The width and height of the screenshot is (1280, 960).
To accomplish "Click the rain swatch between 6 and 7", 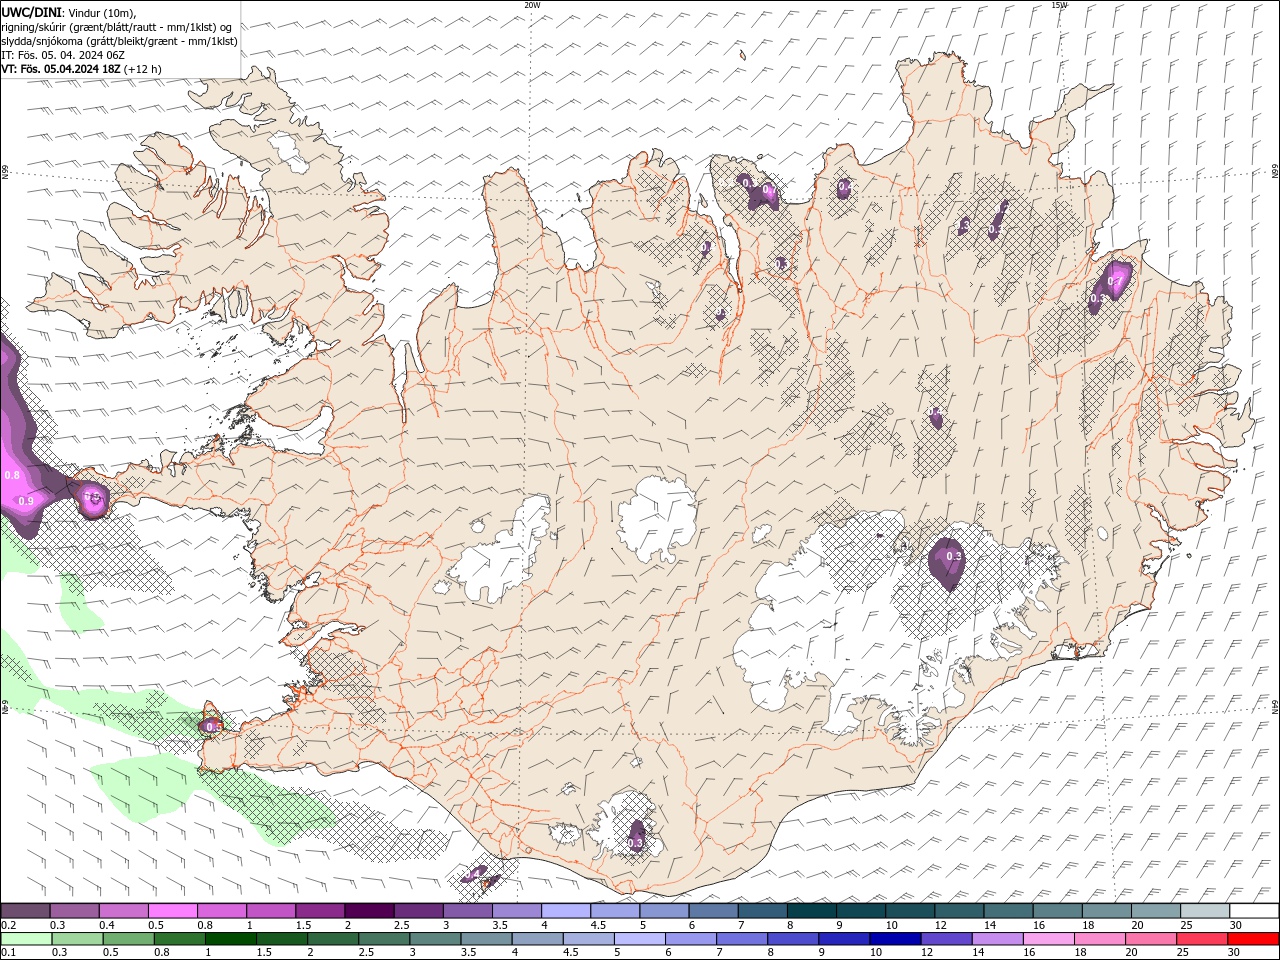I will pos(690,939).
